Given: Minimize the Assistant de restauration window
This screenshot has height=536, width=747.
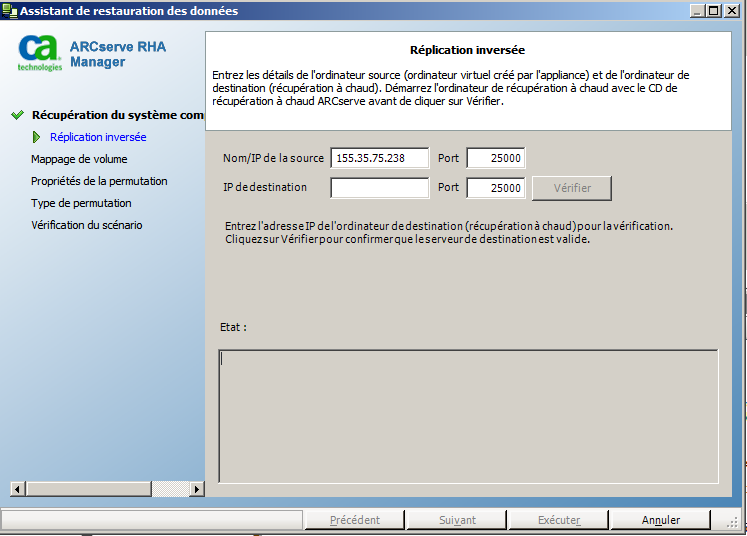Looking at the screenshot, I should pos(697,10).
